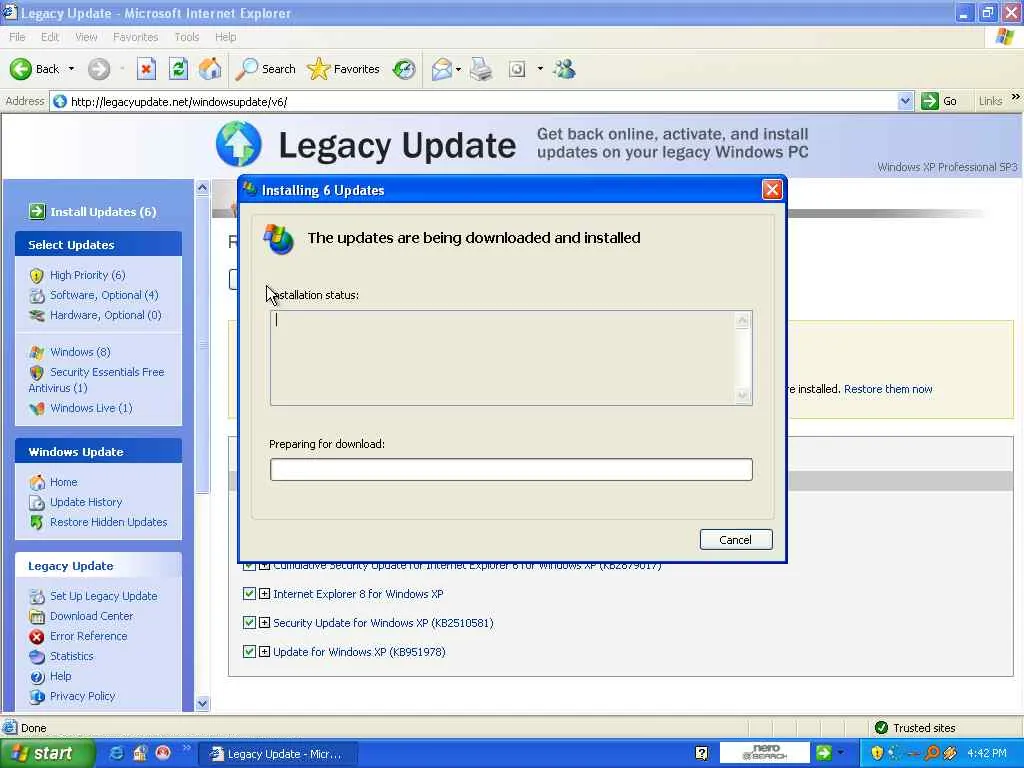Click the Legacy Update taskbar button
This screenshot has width=1024, height=768.
(x=278, y=754)
